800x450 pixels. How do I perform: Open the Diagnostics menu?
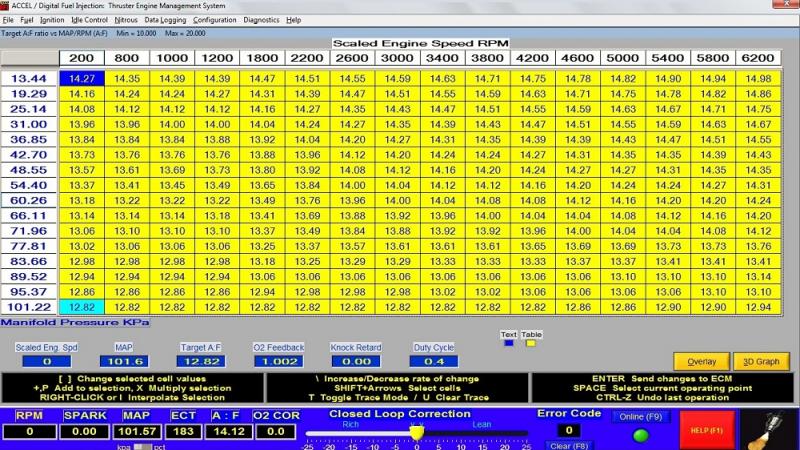point(261,20)
